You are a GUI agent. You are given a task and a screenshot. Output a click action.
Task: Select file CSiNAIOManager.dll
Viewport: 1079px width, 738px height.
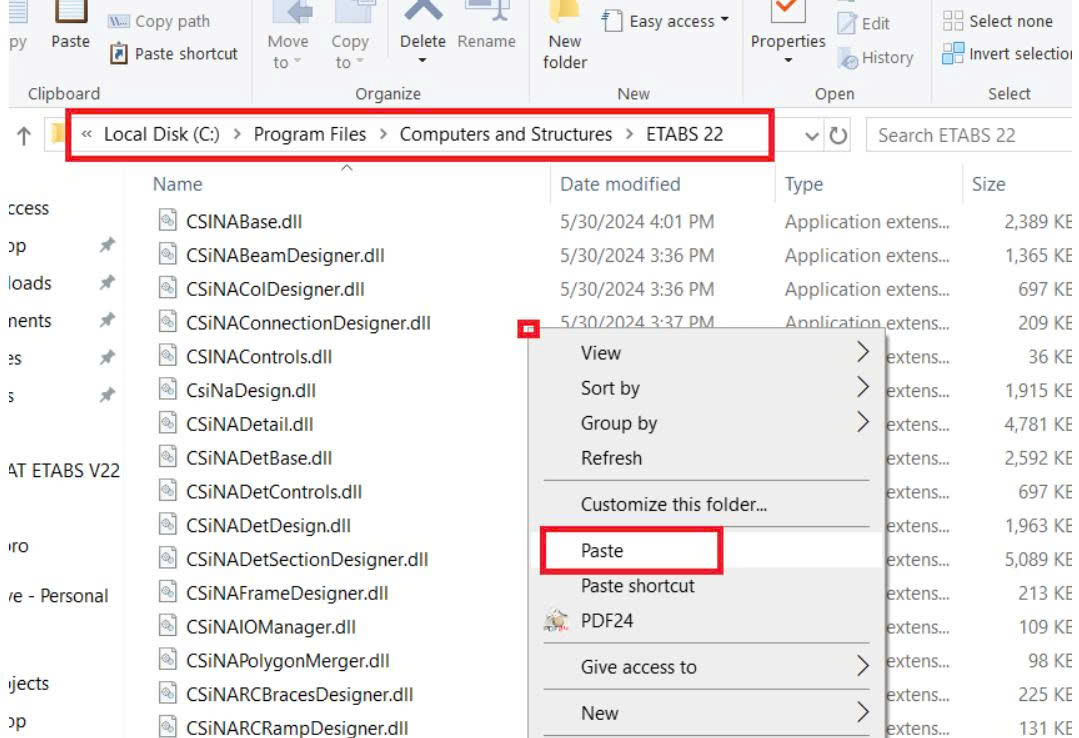pyautogui.click(x=270, y=626)
